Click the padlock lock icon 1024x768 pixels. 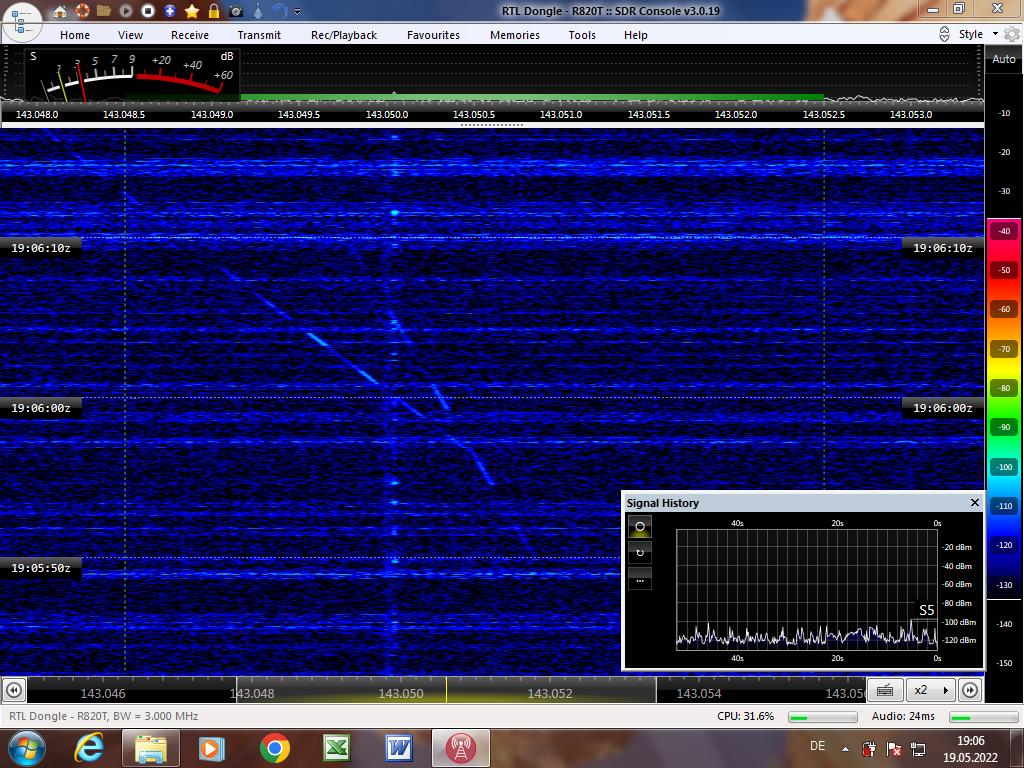214,11
